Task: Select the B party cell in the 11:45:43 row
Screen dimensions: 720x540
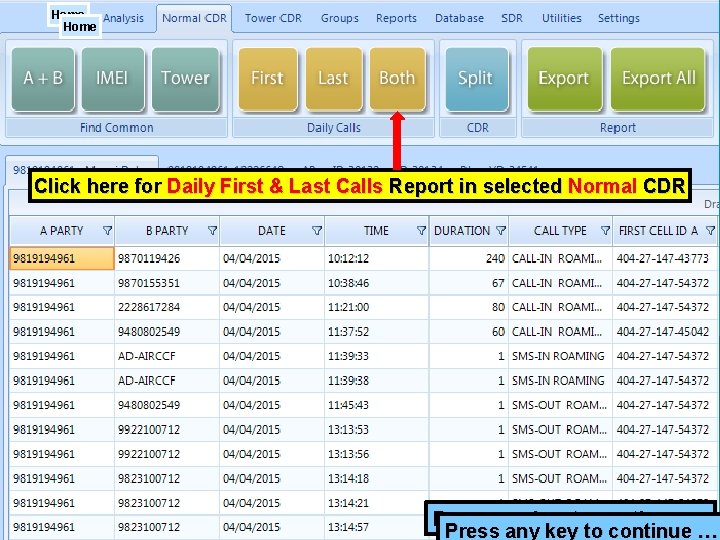Action: (x=167, y=405)
